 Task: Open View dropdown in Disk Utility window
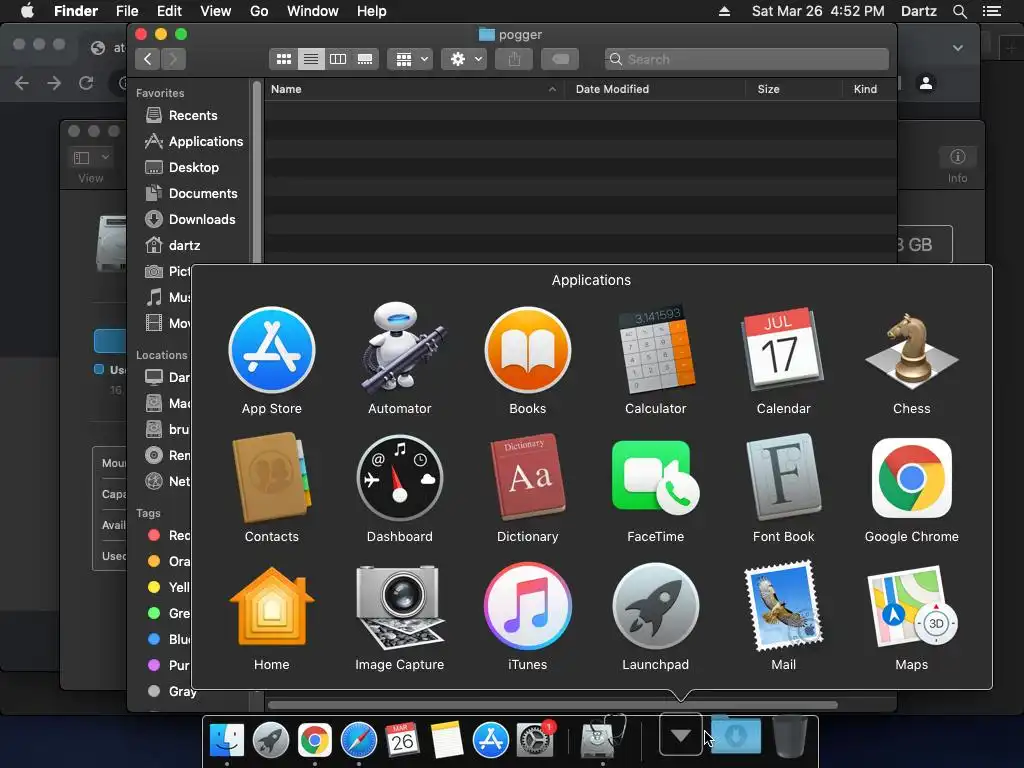click(91, 157)
